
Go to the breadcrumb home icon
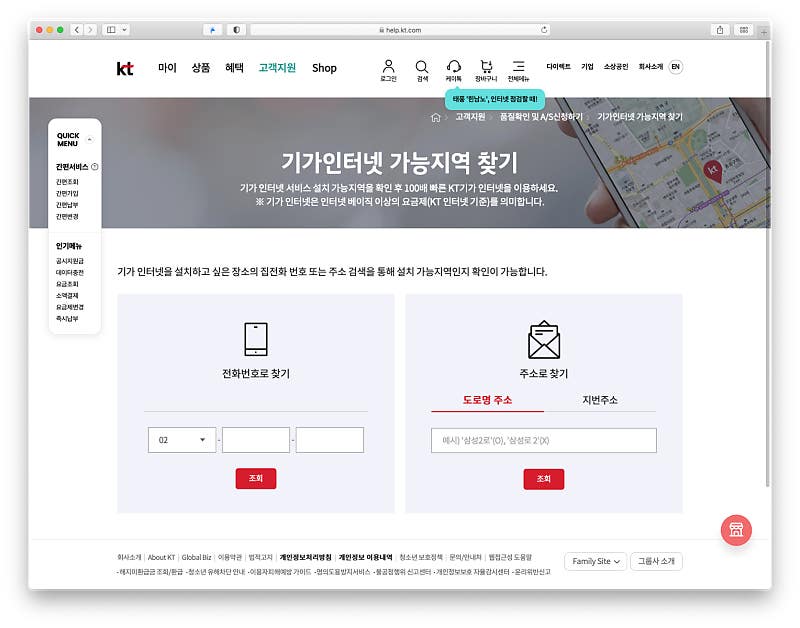point(435,118)
